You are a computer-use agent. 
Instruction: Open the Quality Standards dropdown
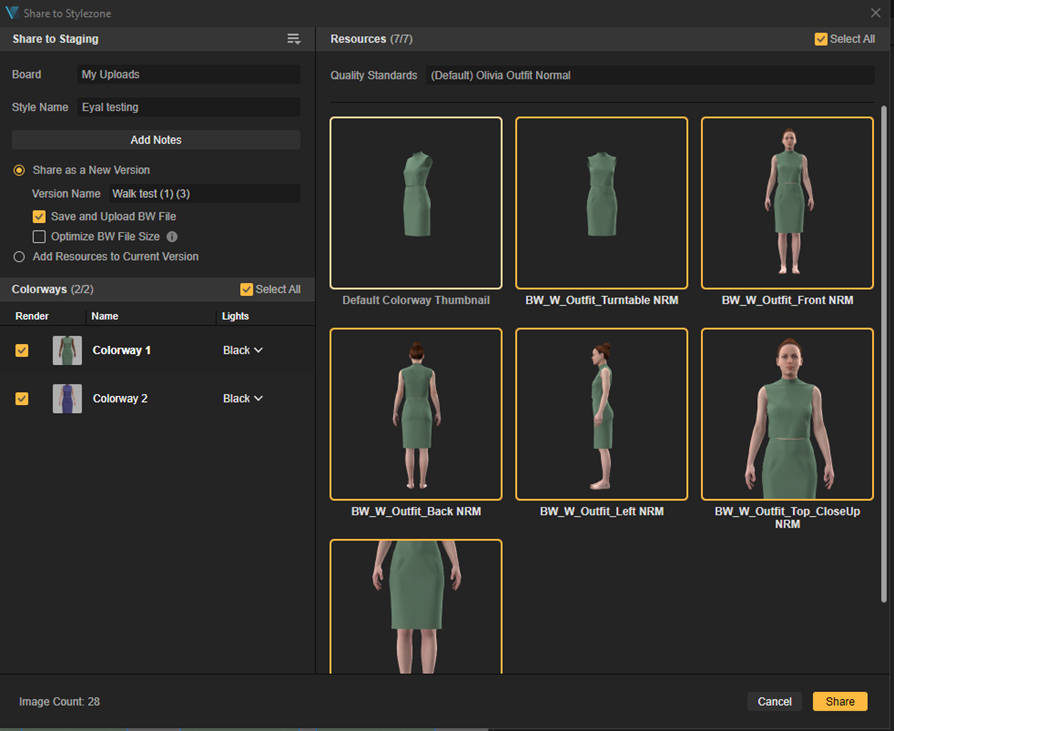coord(650,75)
